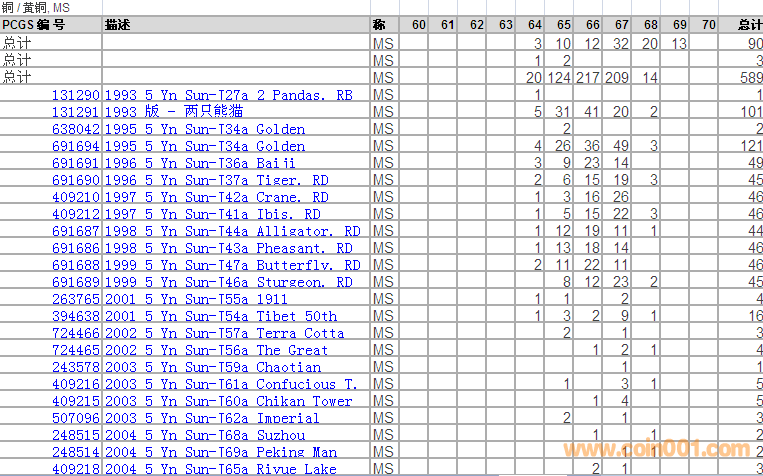This screenshot has height=476, width=763.
Task: Select the 描述 column header
Action: [x=118, y=24]
